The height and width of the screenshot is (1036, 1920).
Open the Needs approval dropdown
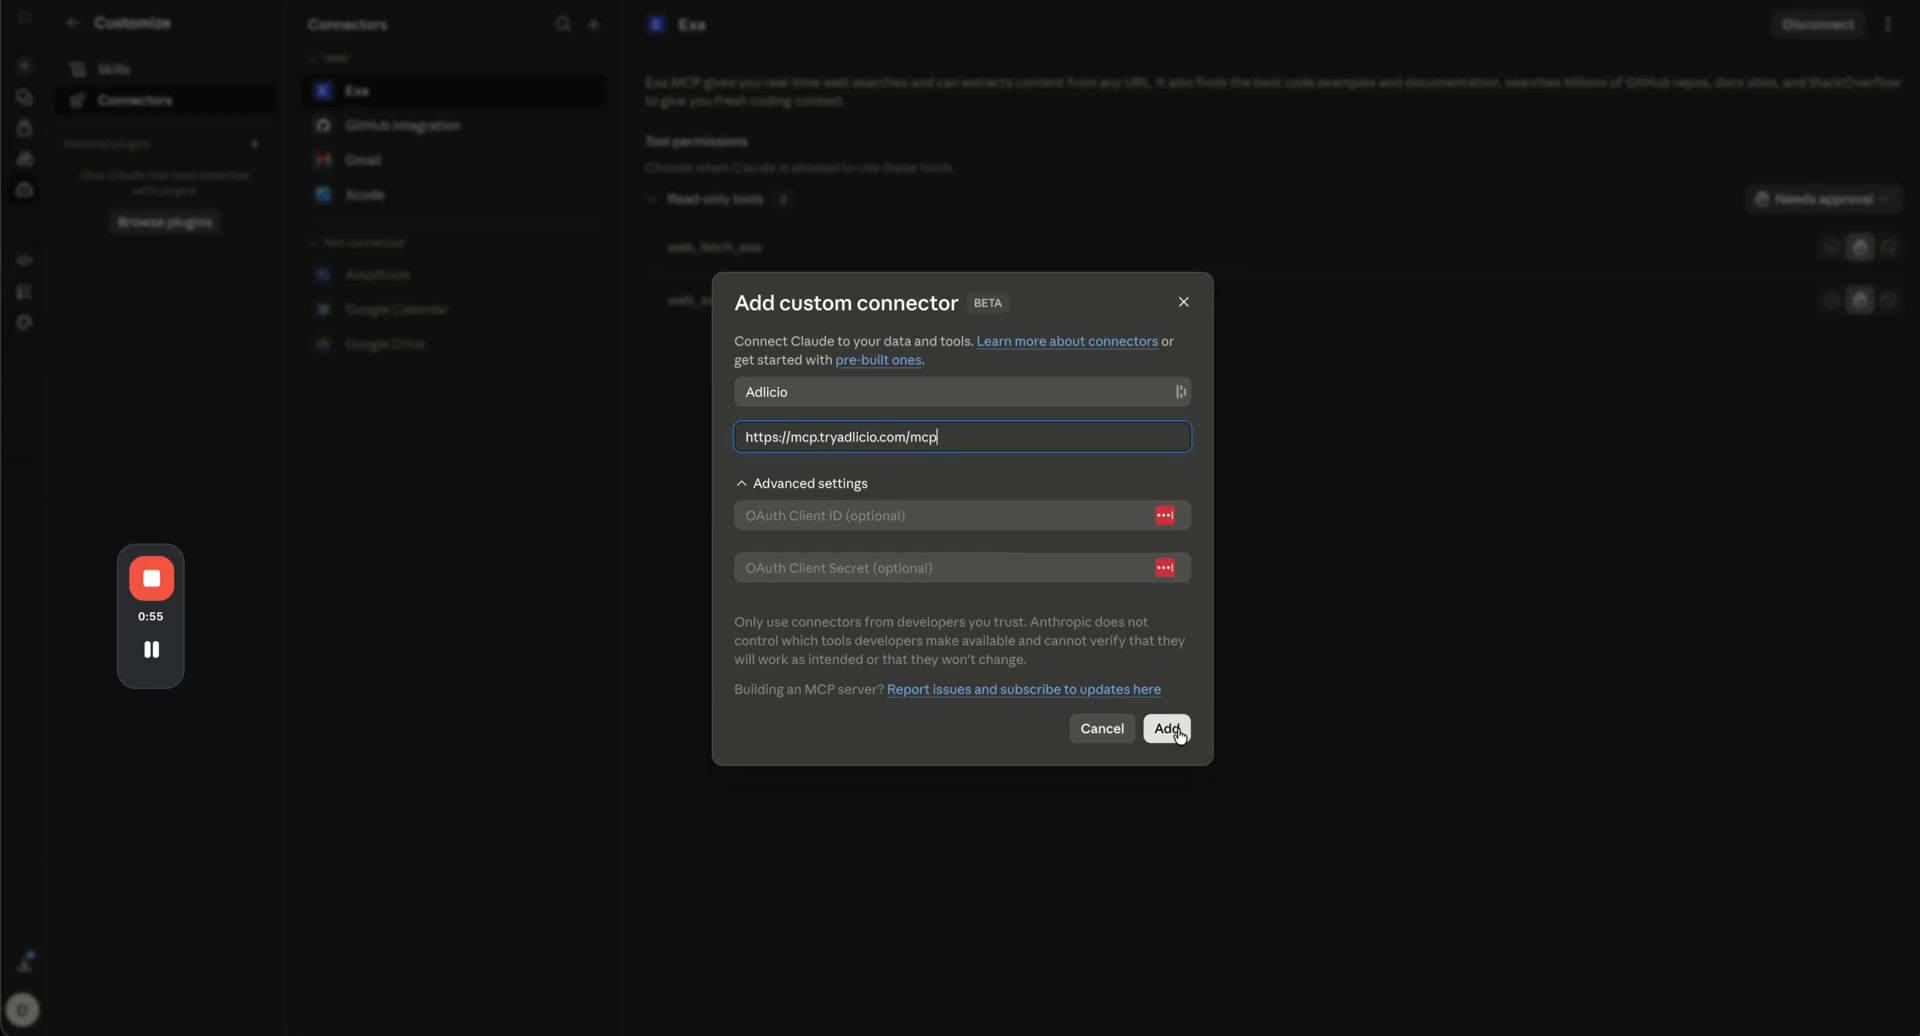1823,199
